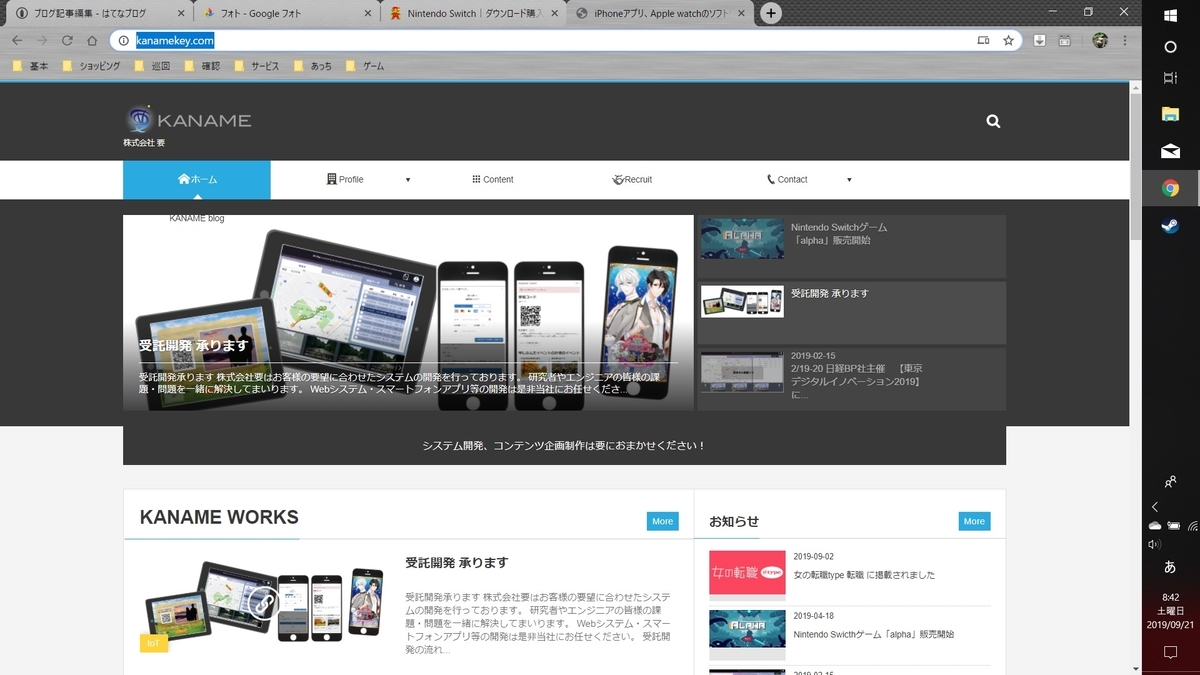The image size is (1200, 675).
Task: Select the ホーム navigation tab
Action: click(197, 180)
